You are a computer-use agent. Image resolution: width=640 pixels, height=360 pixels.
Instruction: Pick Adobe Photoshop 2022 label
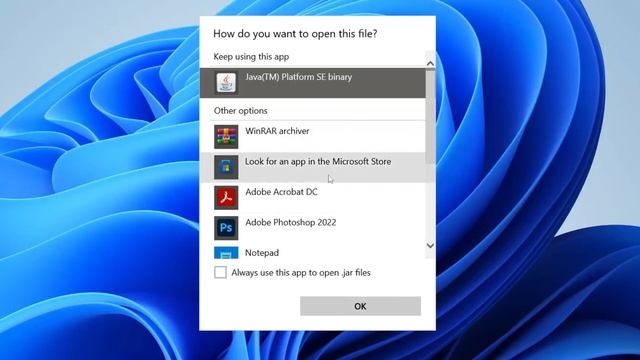pos(291,222)
